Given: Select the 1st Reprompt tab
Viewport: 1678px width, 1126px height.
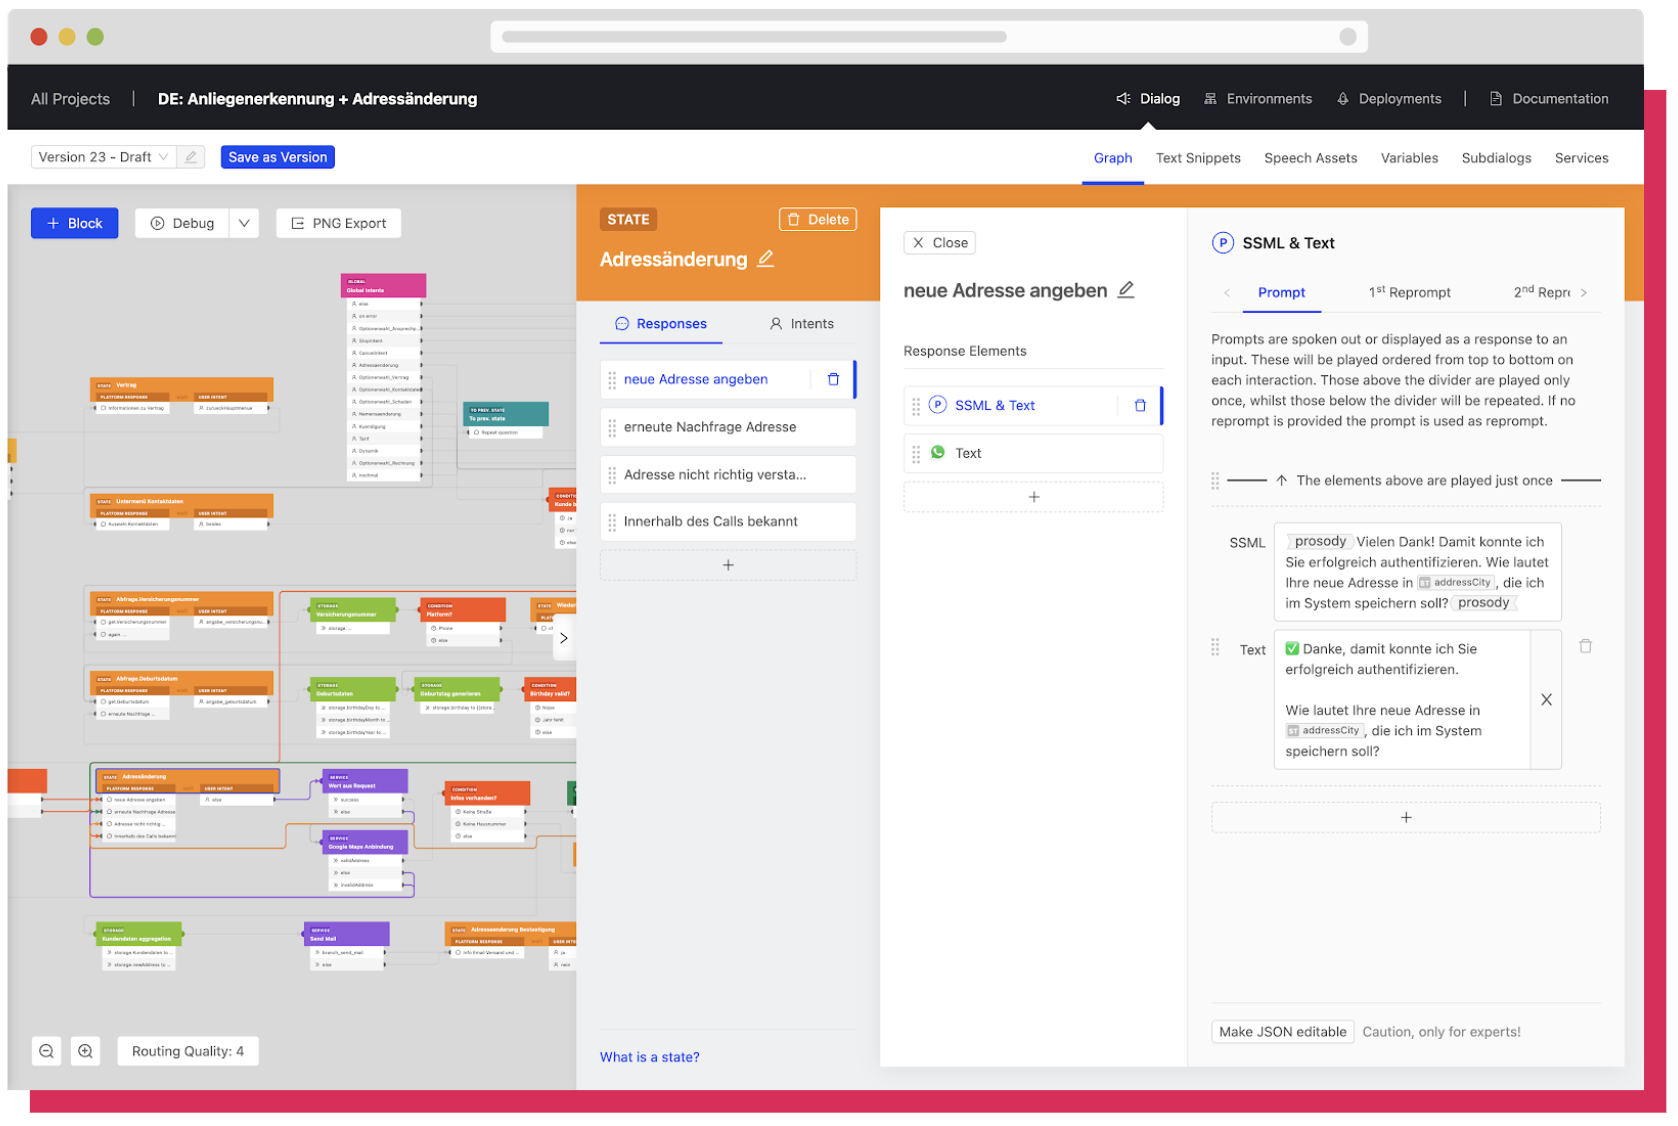Looking at the screenshot, I should tap(1410, 292).
